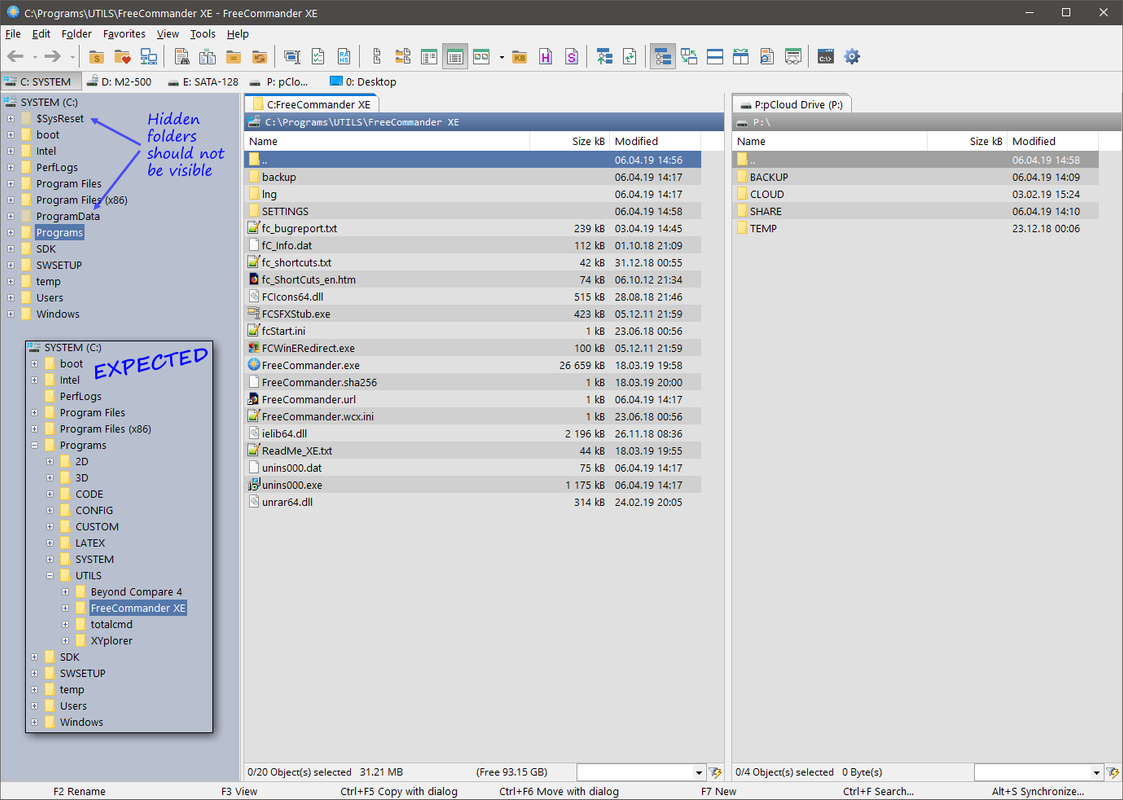The height and width of the screenshot is (800, 1123).
Task: Select drive E: SATA-128
Action: click(203, 82)
